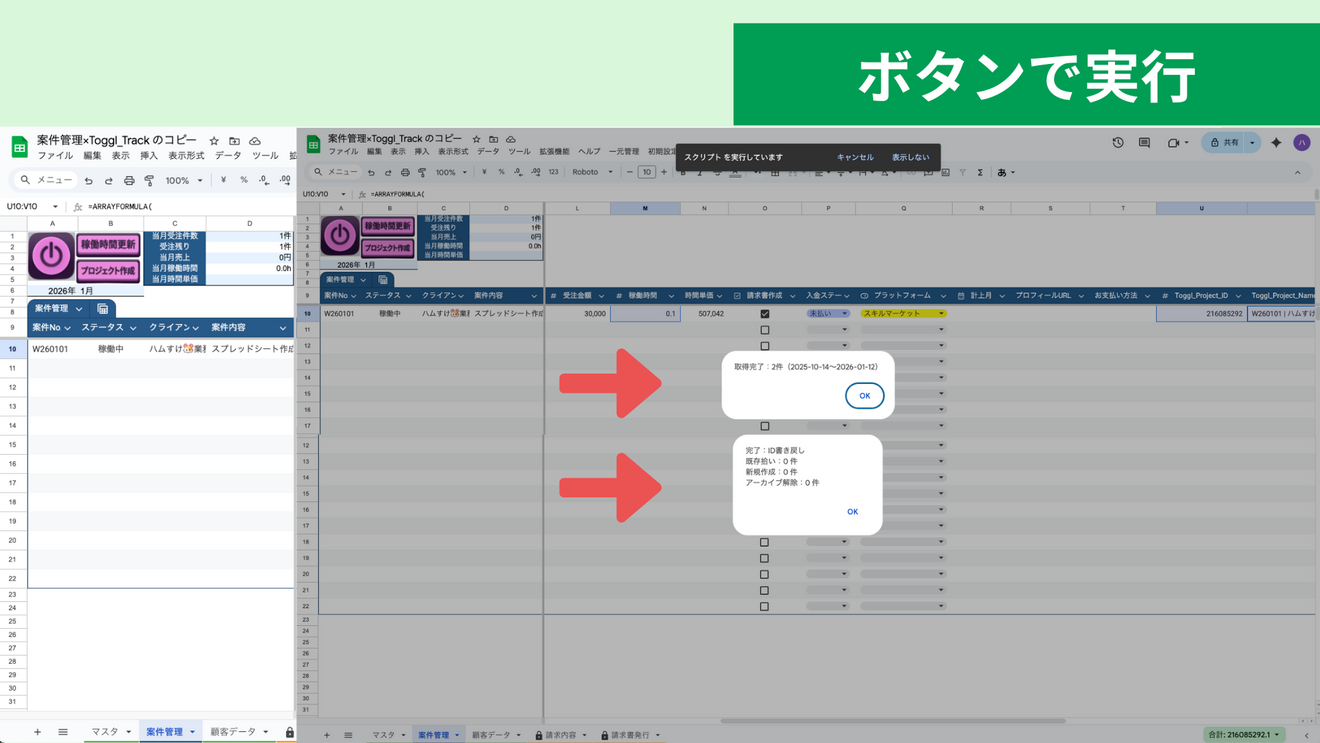Undo in the left window toolbar
This screenshot has width=1320, height=743.
[88, 181]
